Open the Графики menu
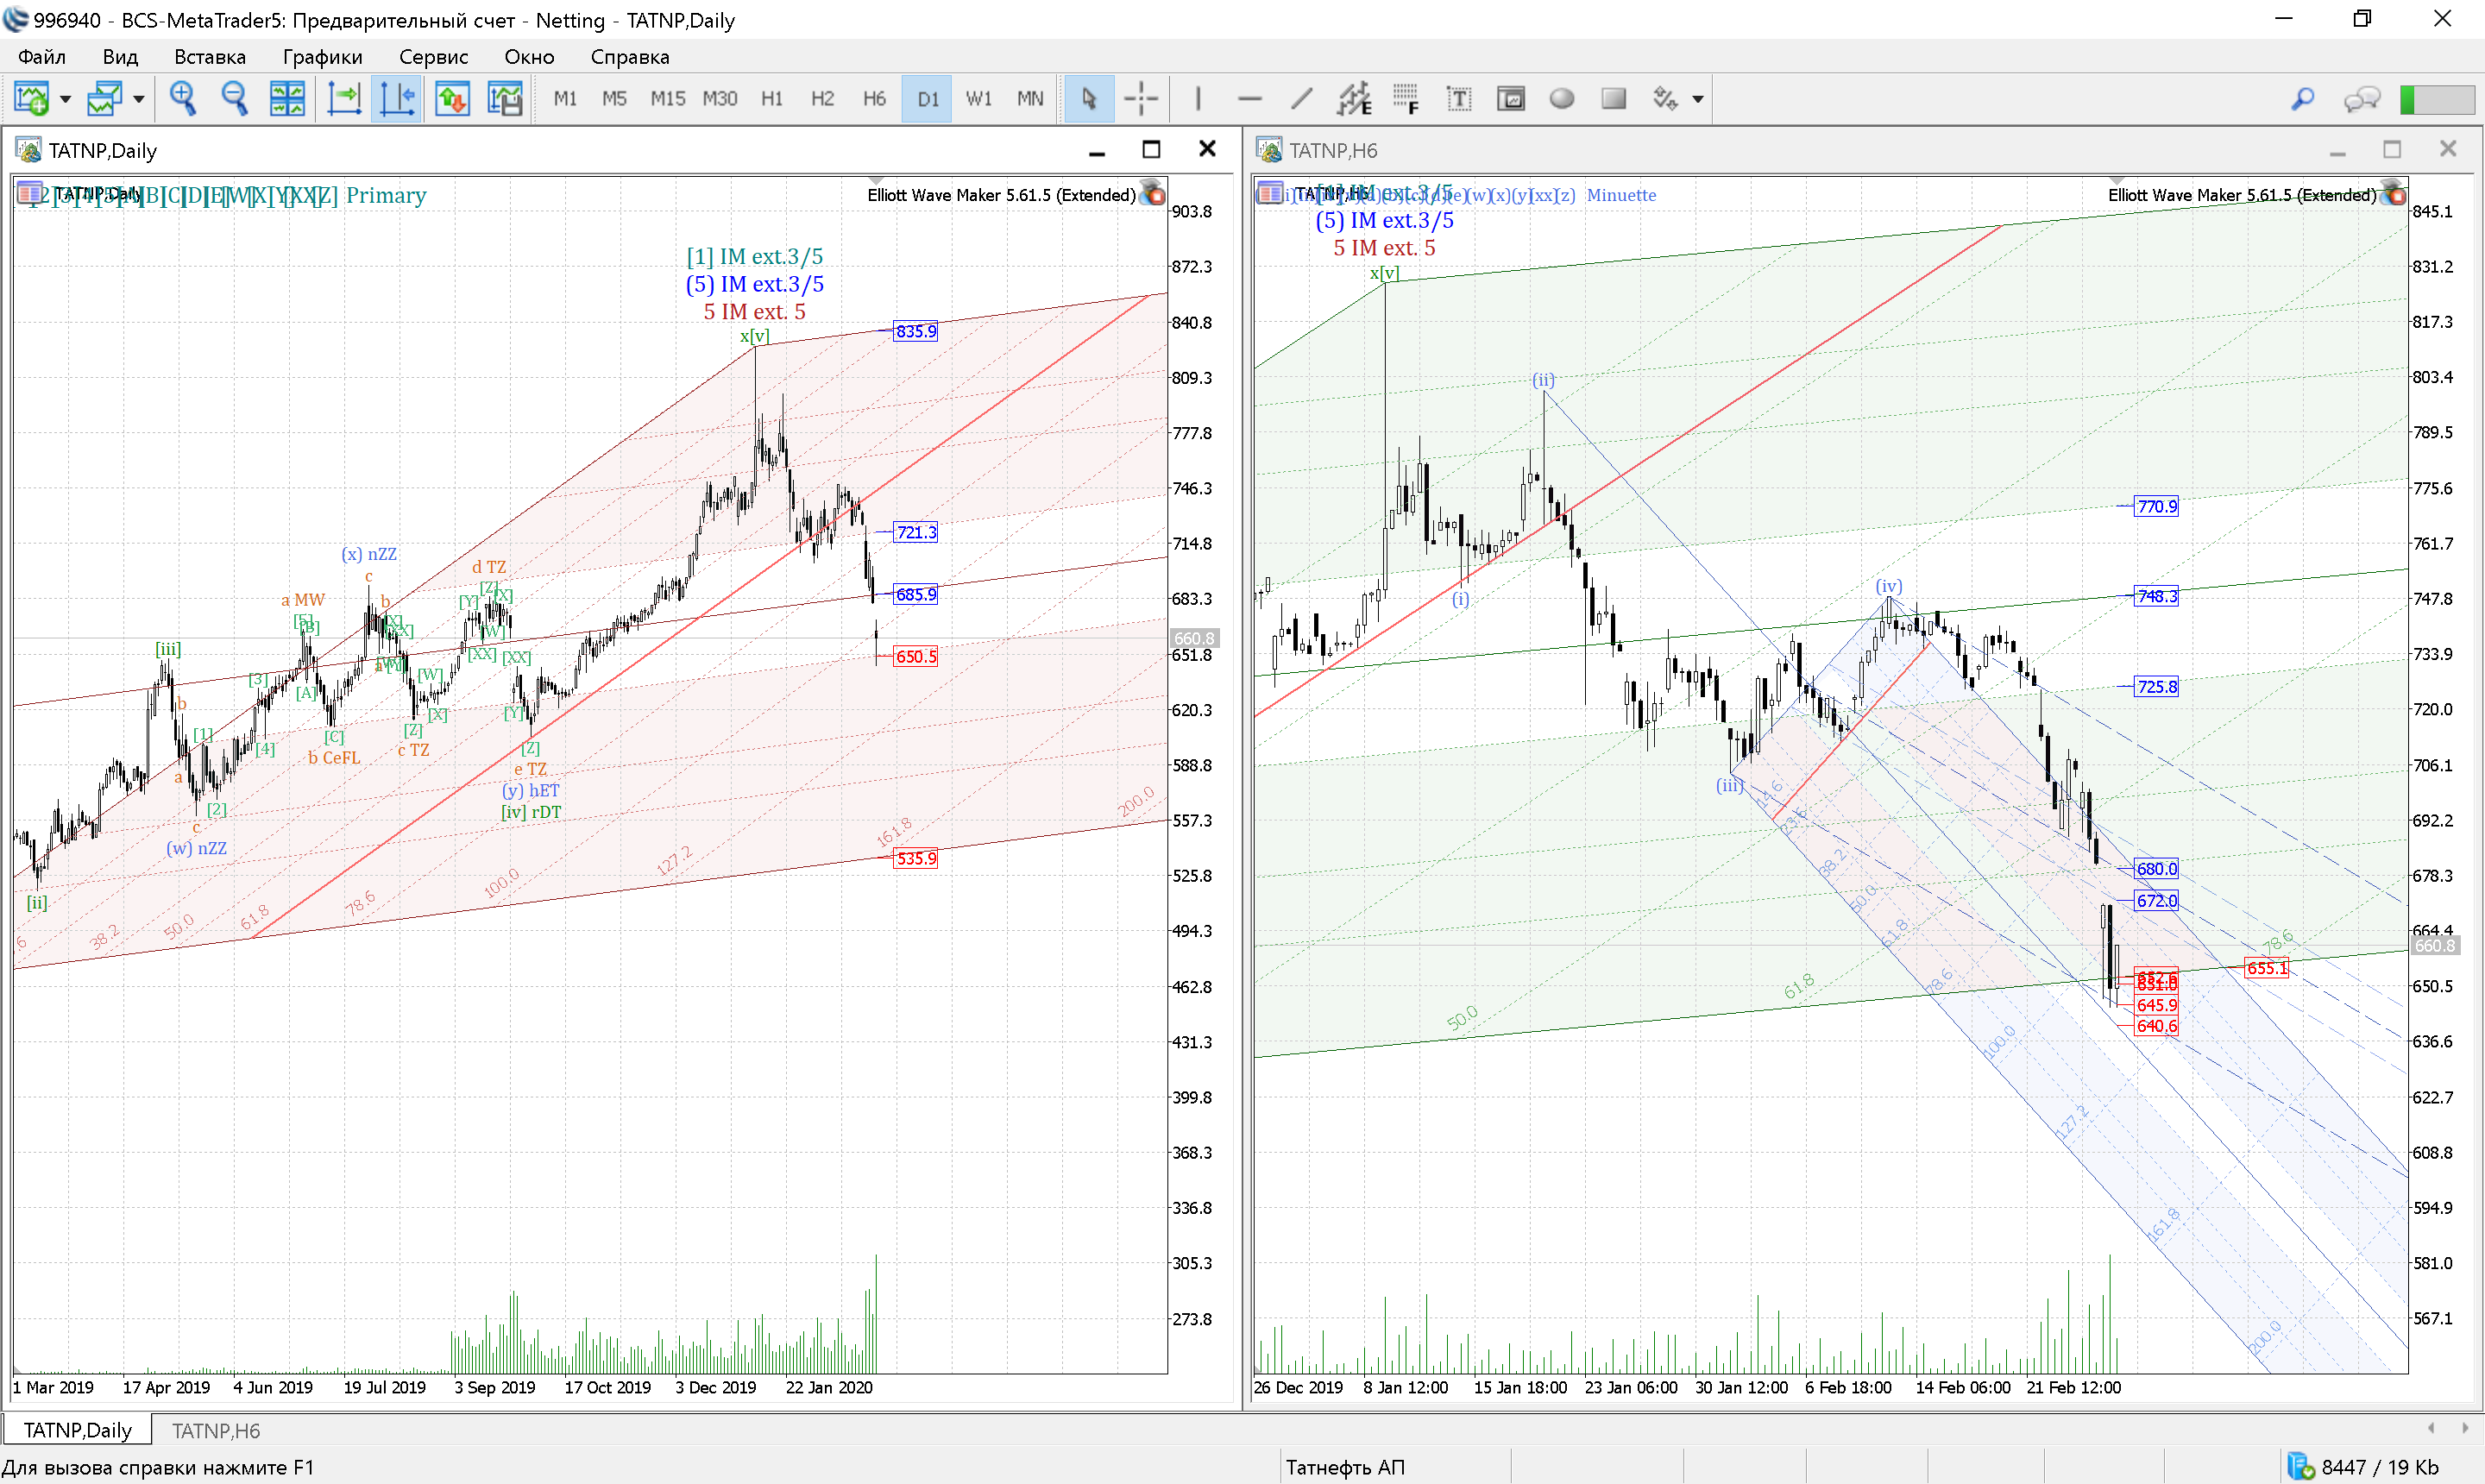The image size is (2485, 1484). (x=322, y=57)
